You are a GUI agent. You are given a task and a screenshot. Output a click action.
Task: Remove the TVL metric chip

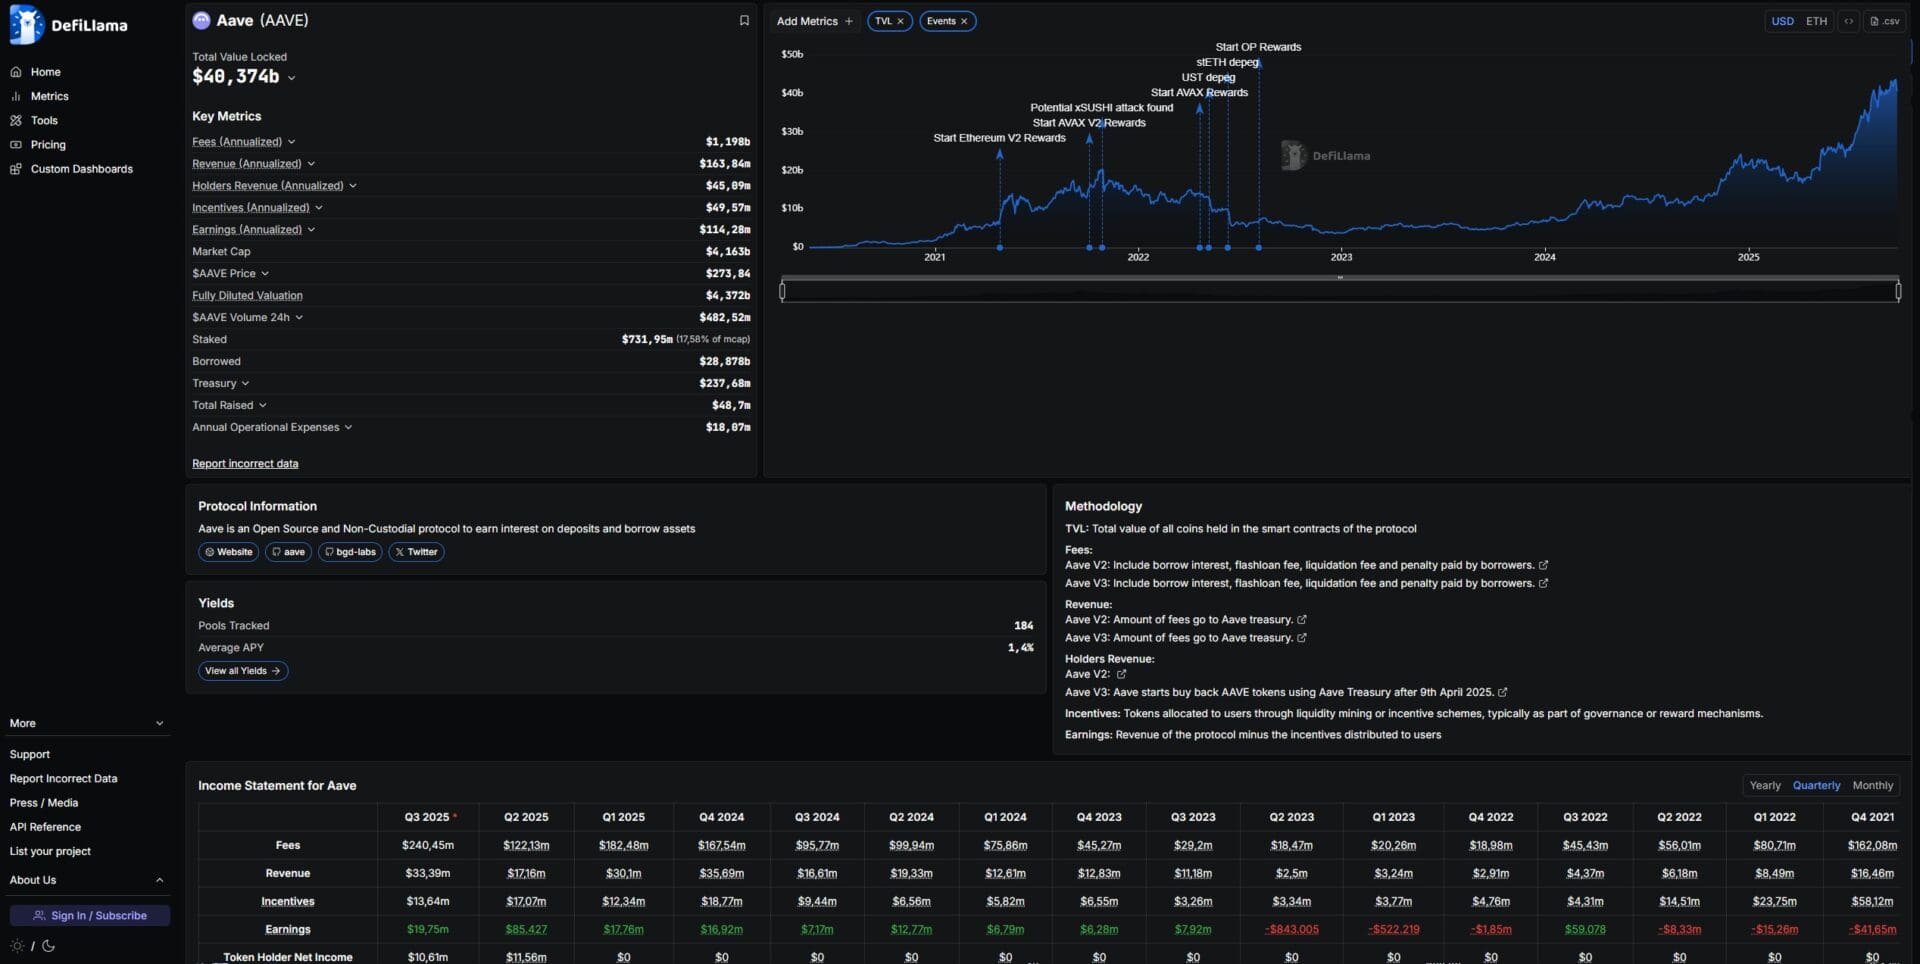[900, 21]
